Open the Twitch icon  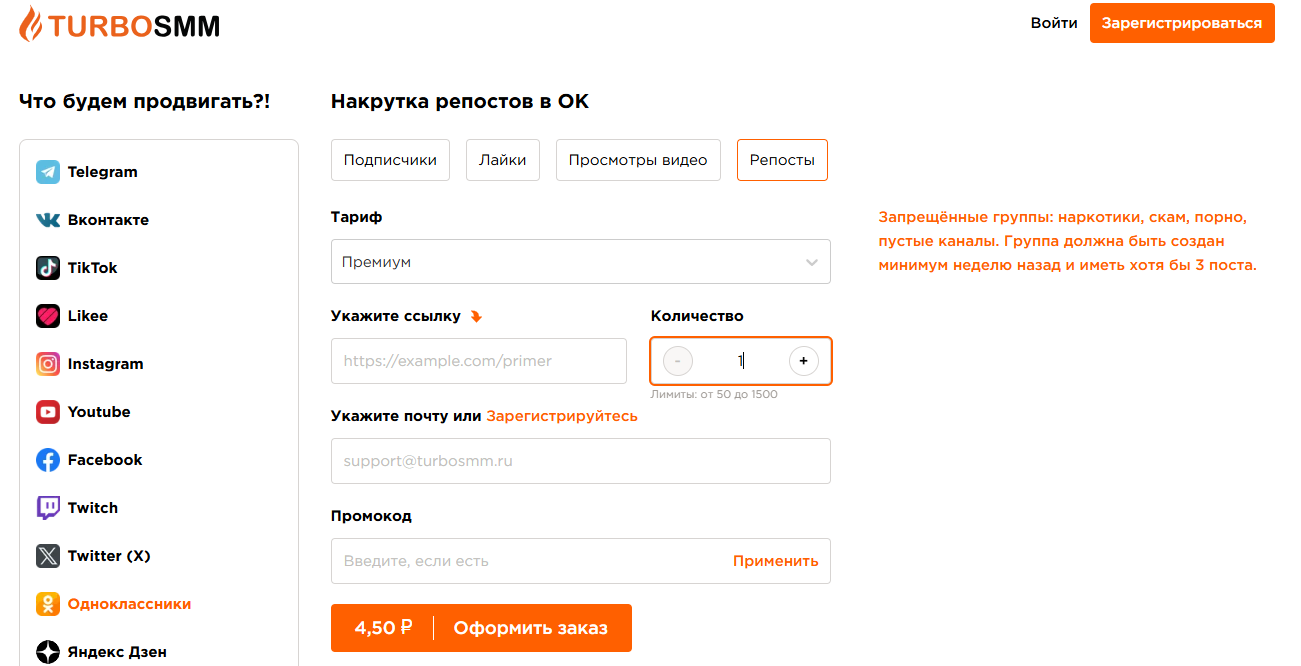pyautogui.click(x=48, y=508)
